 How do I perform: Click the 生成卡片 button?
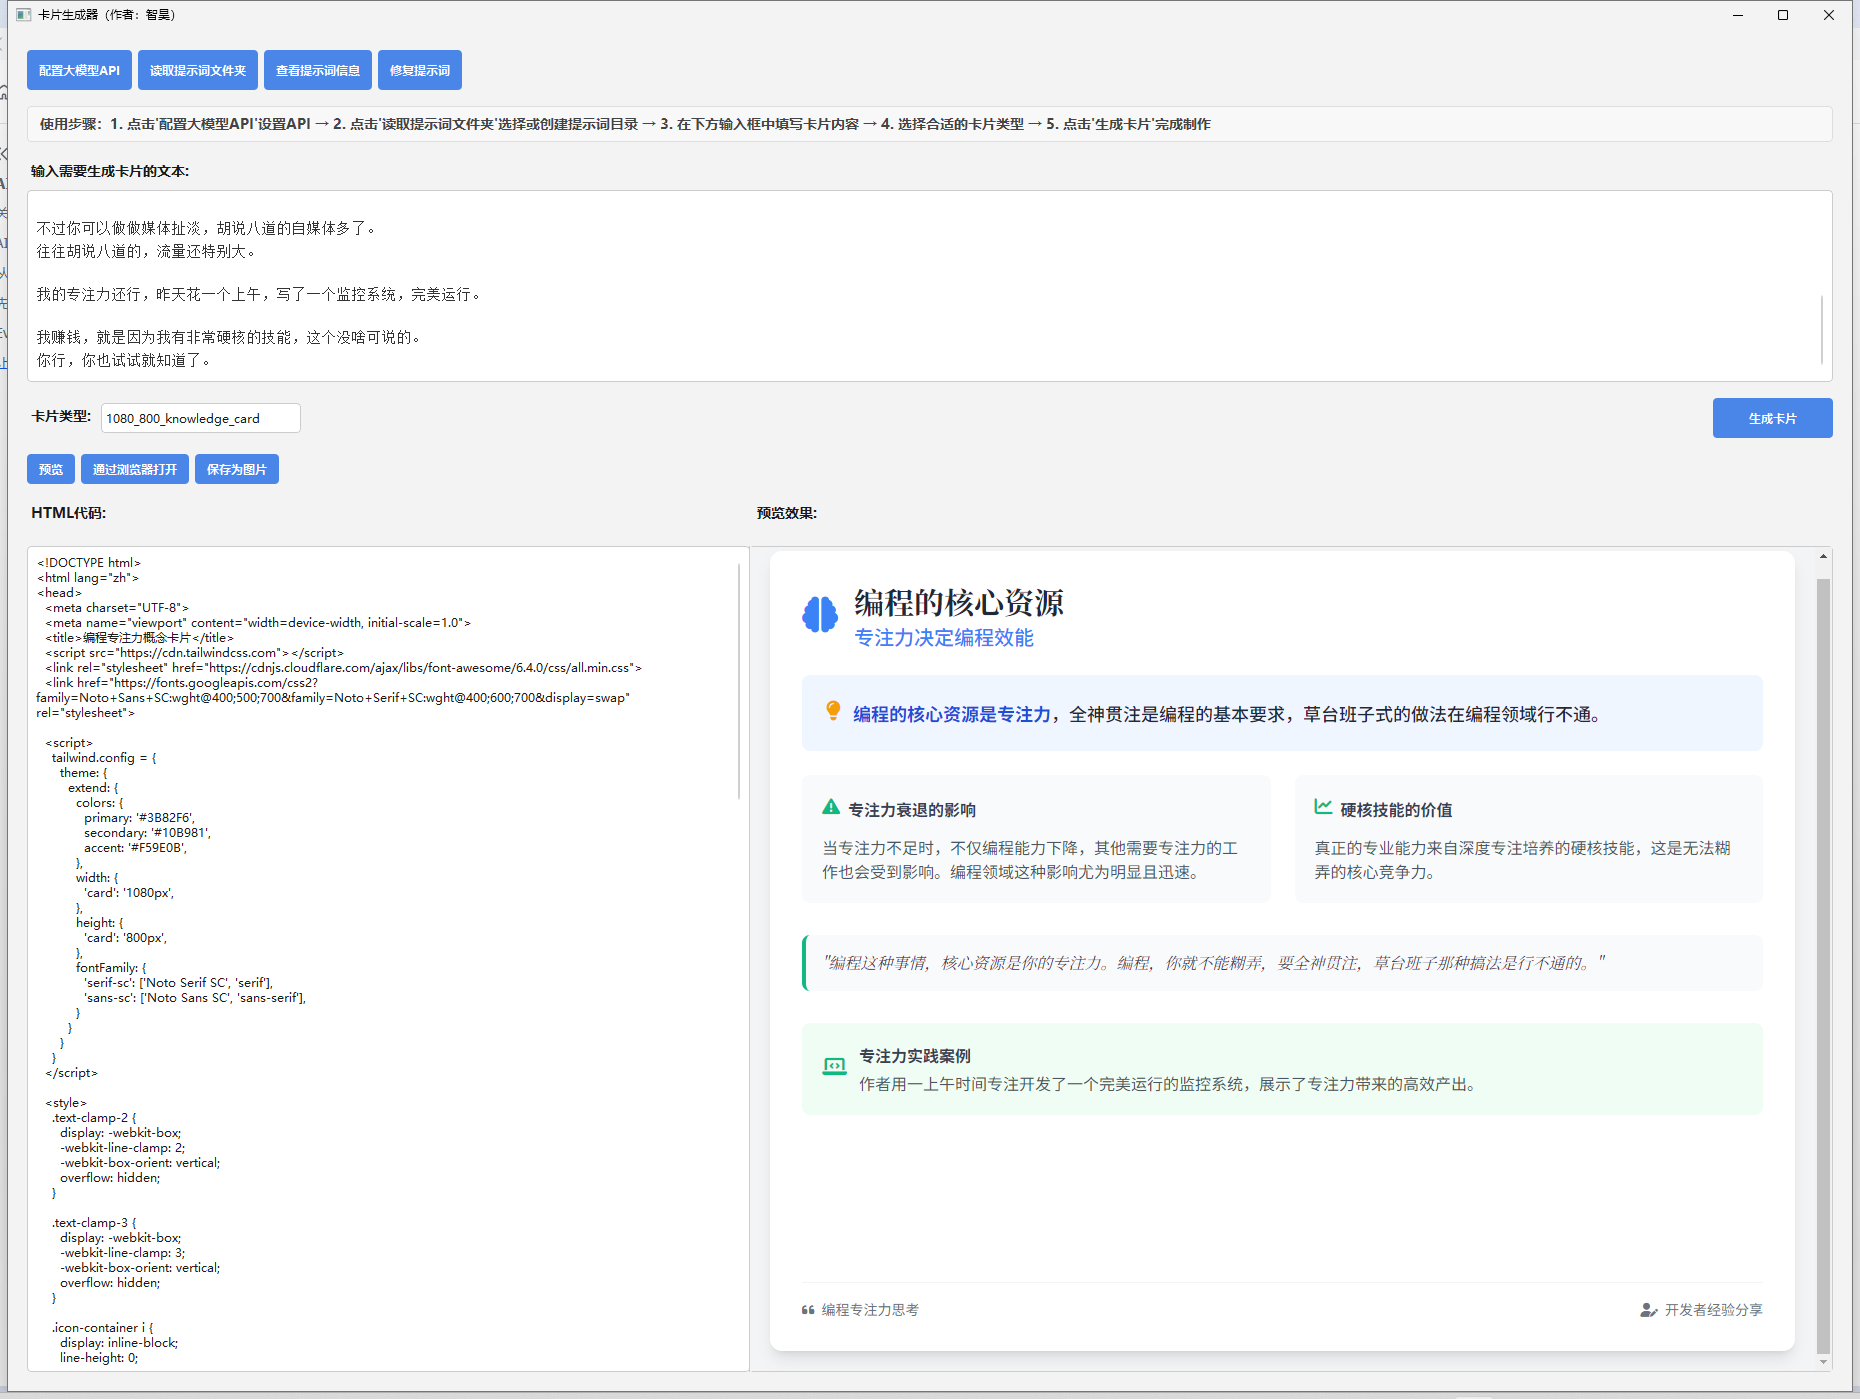click(1772, 418)
